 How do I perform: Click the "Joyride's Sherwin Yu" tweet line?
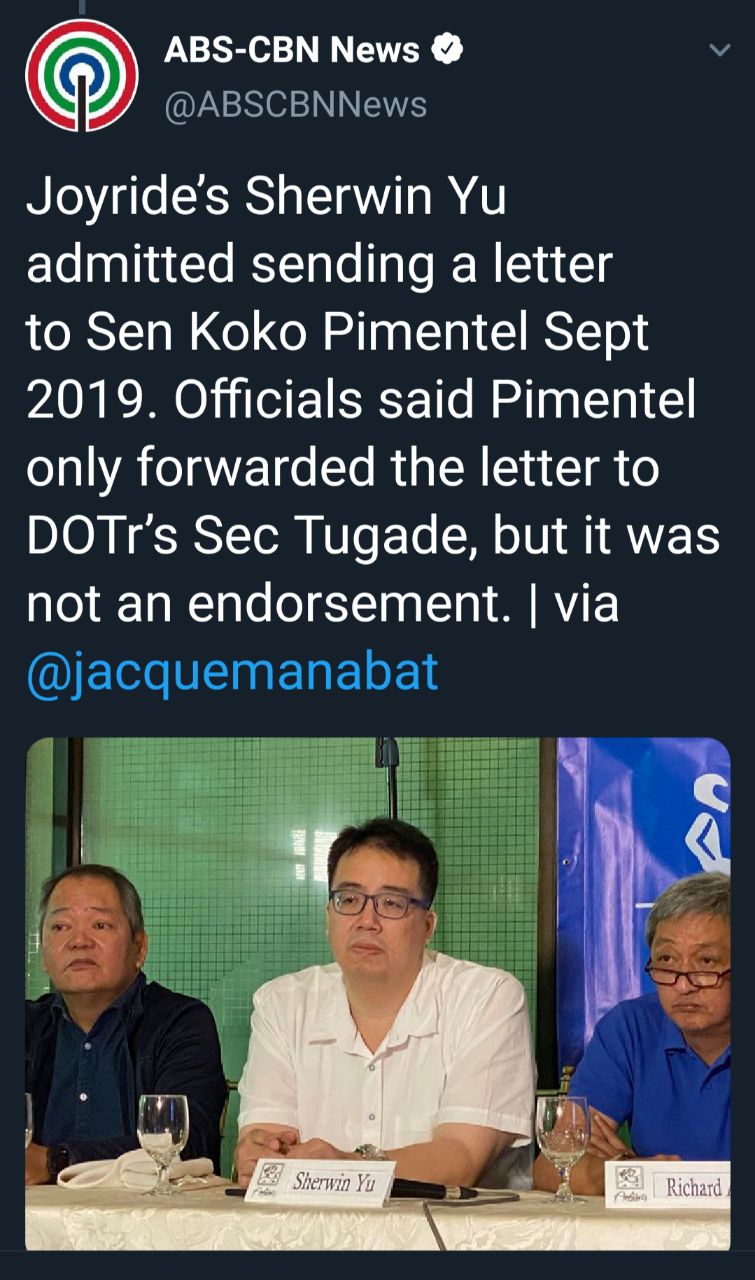point(266,196)
